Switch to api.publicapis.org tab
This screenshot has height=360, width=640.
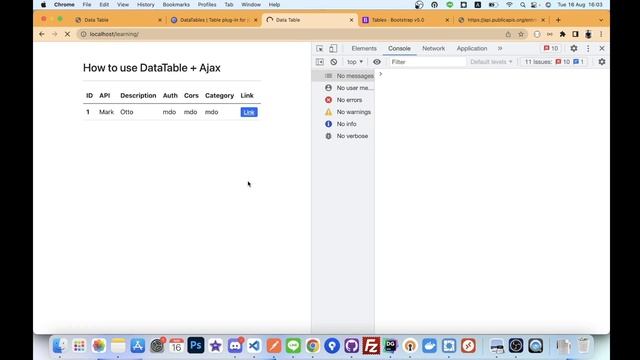tap(501, 20)
